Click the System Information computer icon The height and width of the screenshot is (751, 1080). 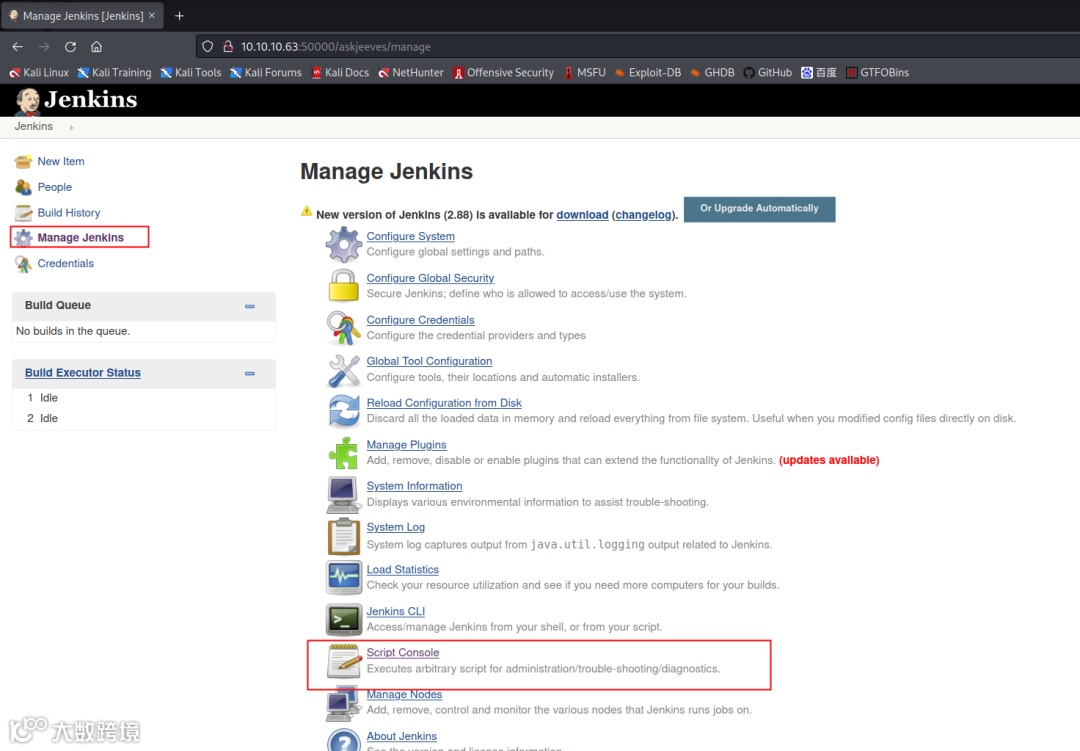tap(342, 495)
